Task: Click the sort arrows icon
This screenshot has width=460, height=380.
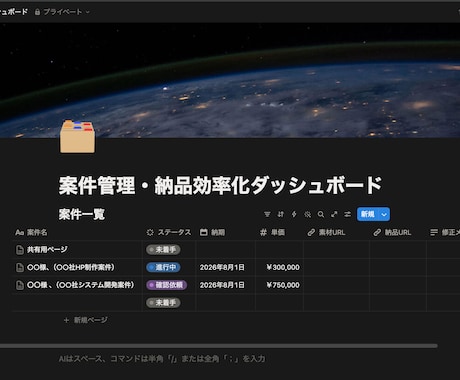Action: [281, 214]
